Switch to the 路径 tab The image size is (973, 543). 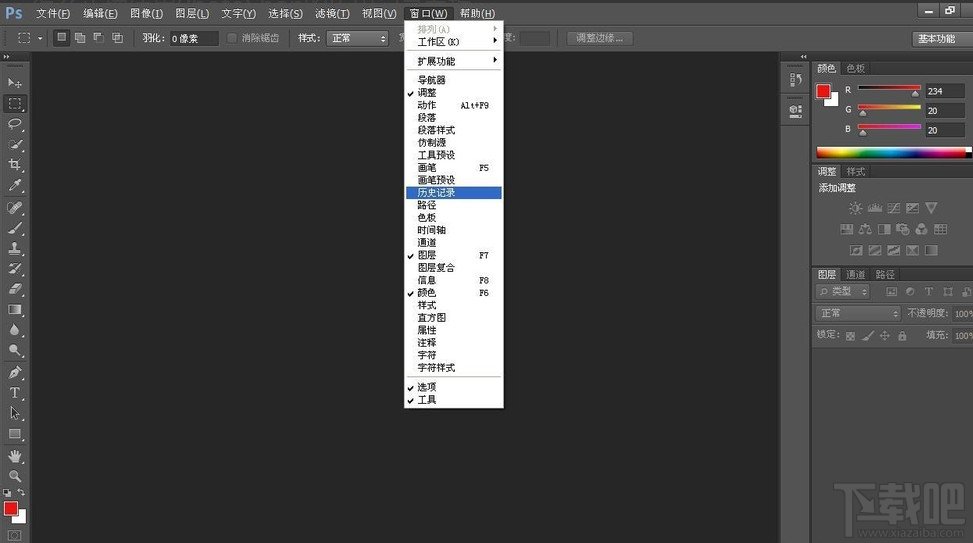885,274
